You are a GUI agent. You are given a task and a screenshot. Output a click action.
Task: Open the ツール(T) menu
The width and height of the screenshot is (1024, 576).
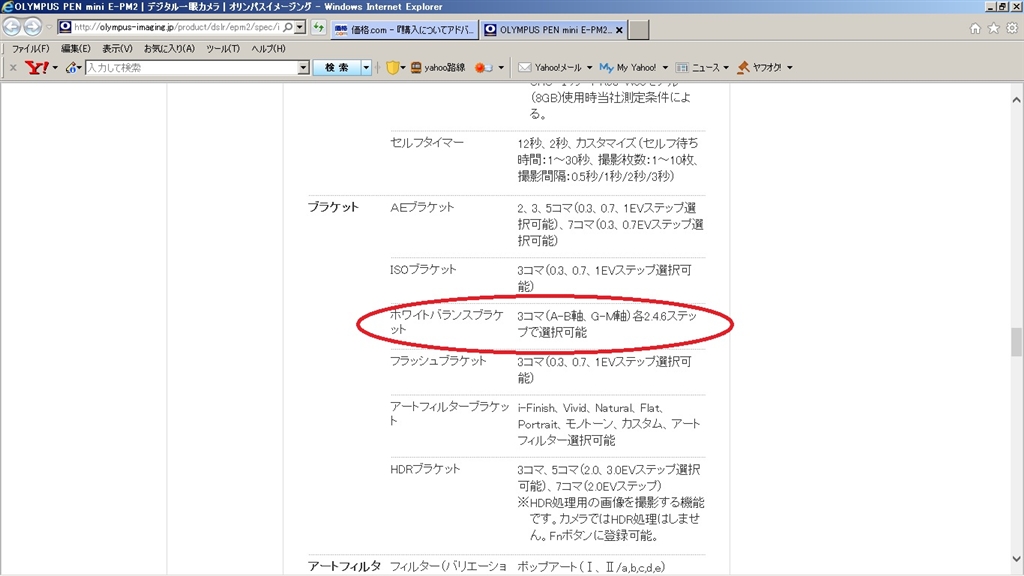[223, 49]
